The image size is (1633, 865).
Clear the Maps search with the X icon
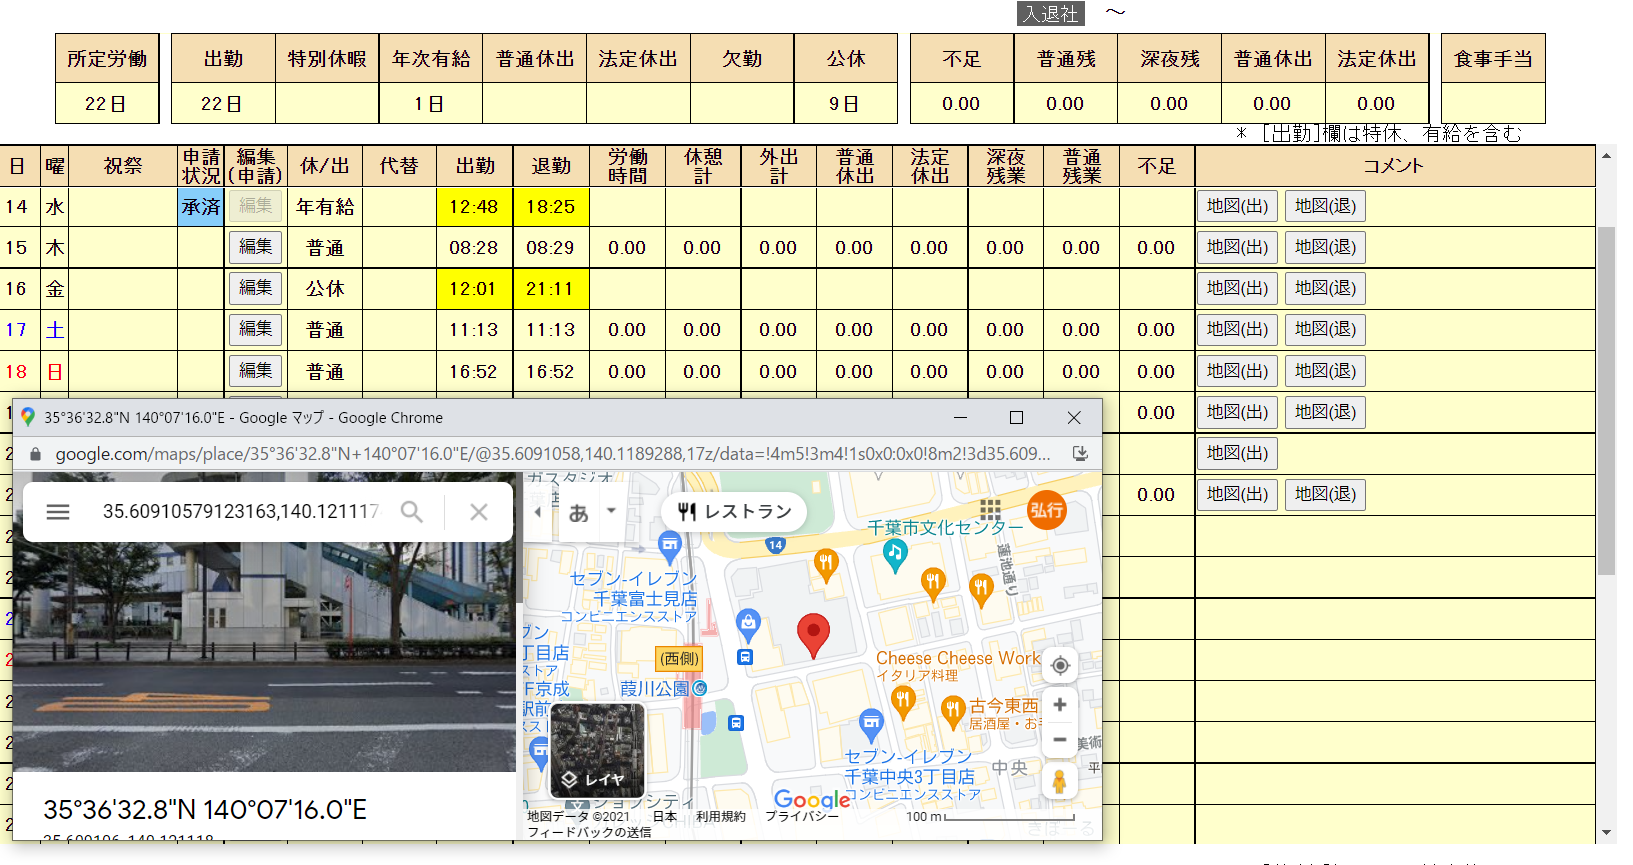[479, 512]
